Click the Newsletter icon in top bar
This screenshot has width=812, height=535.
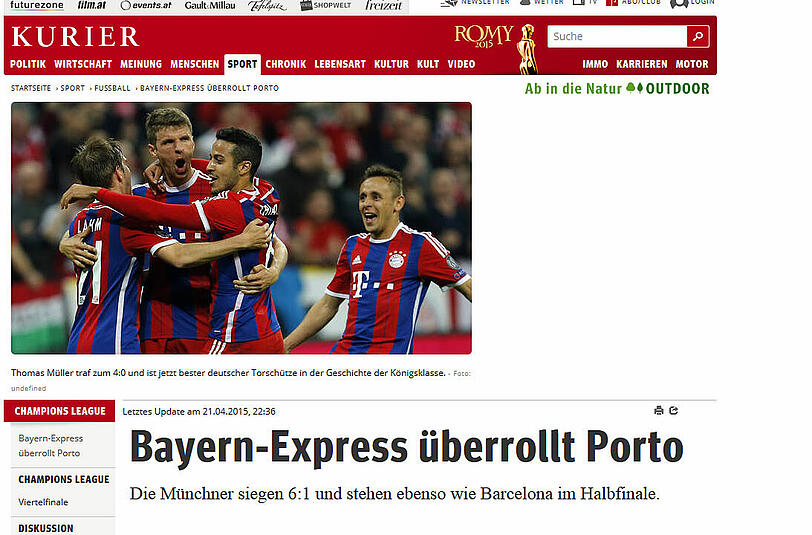click(x=450, y=3)
